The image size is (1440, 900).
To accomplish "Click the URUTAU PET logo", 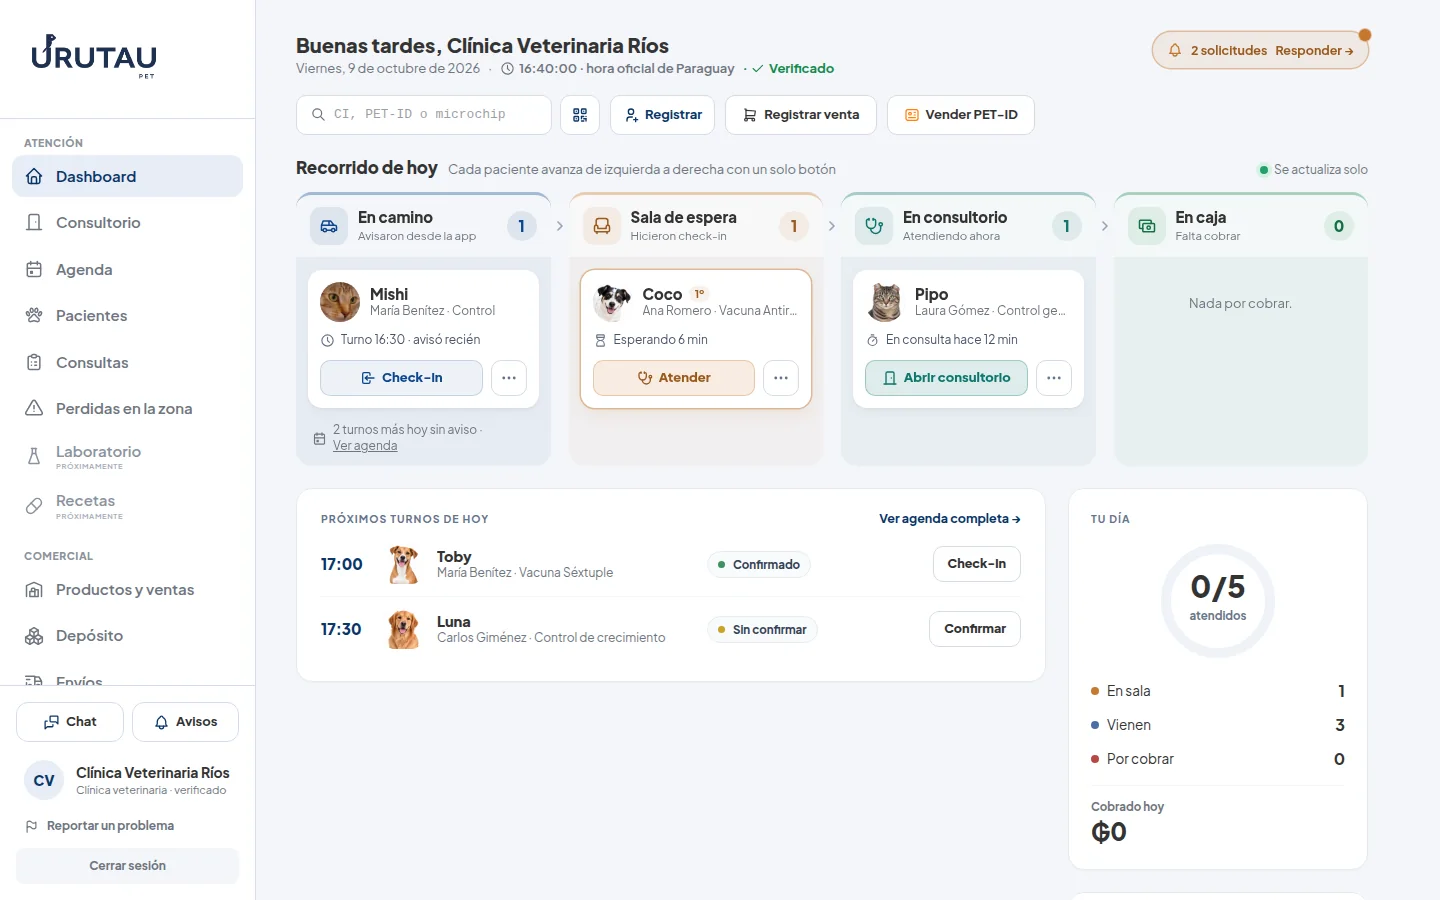I will click(x=94, y=57).
